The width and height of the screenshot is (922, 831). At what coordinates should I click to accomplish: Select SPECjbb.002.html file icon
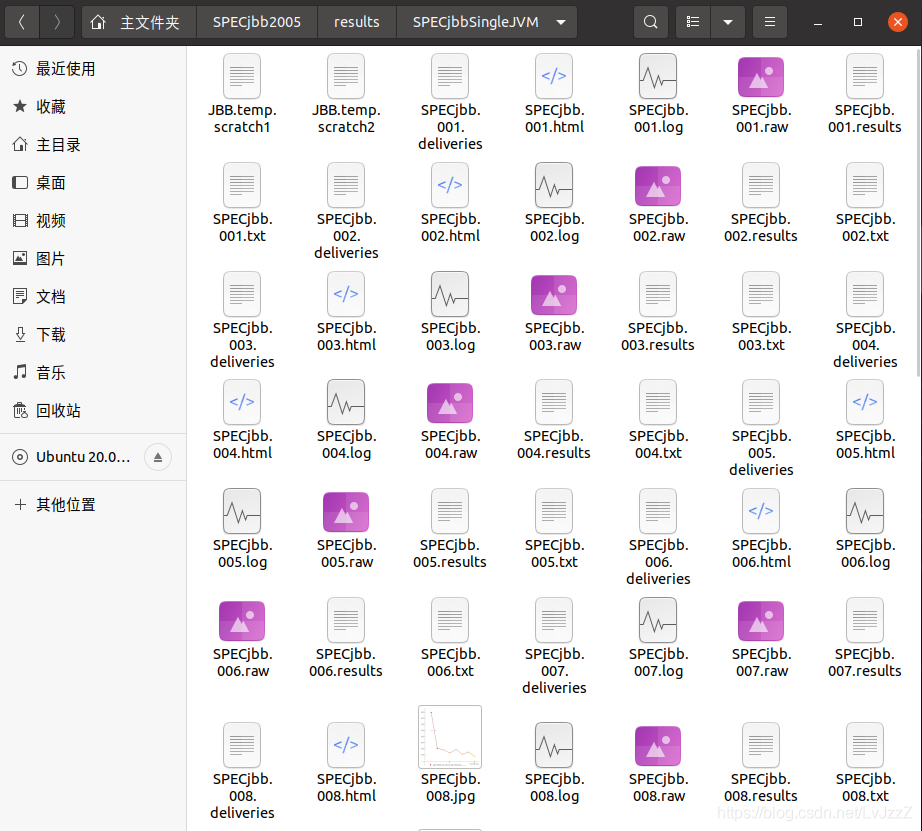(450, 185)
